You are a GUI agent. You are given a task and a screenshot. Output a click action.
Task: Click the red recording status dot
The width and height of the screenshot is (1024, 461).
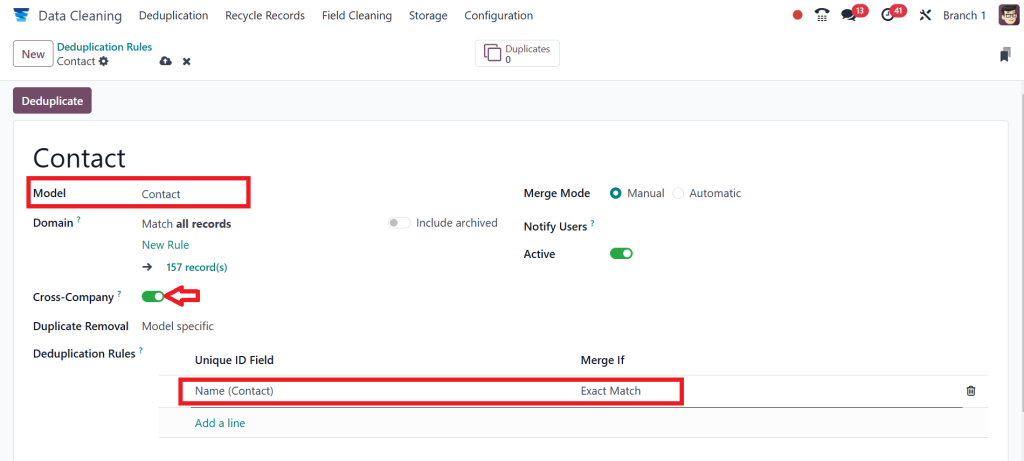[x=797, y=15]
